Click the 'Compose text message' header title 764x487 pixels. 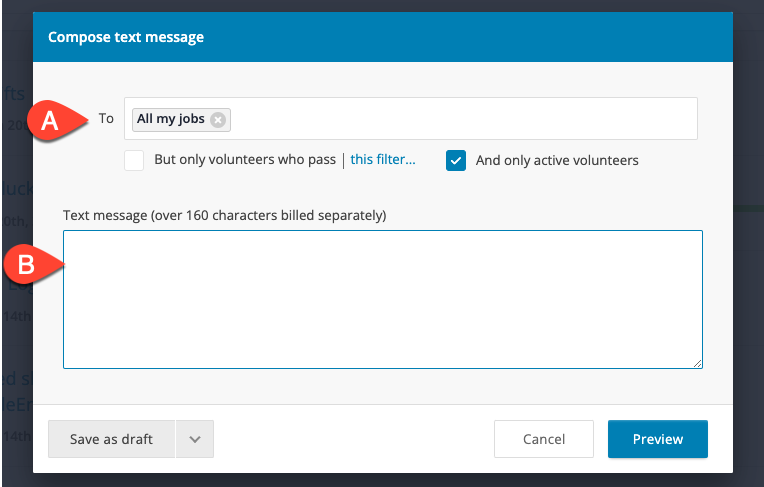click(x=126, y=37)
